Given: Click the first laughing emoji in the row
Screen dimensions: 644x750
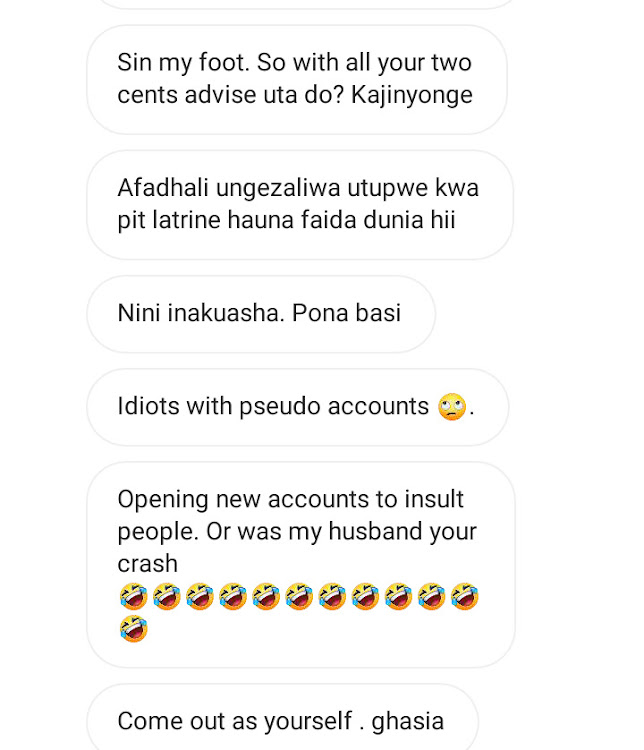Looking at the screenshot, I should pyautogui.click(x=133, y=596).
